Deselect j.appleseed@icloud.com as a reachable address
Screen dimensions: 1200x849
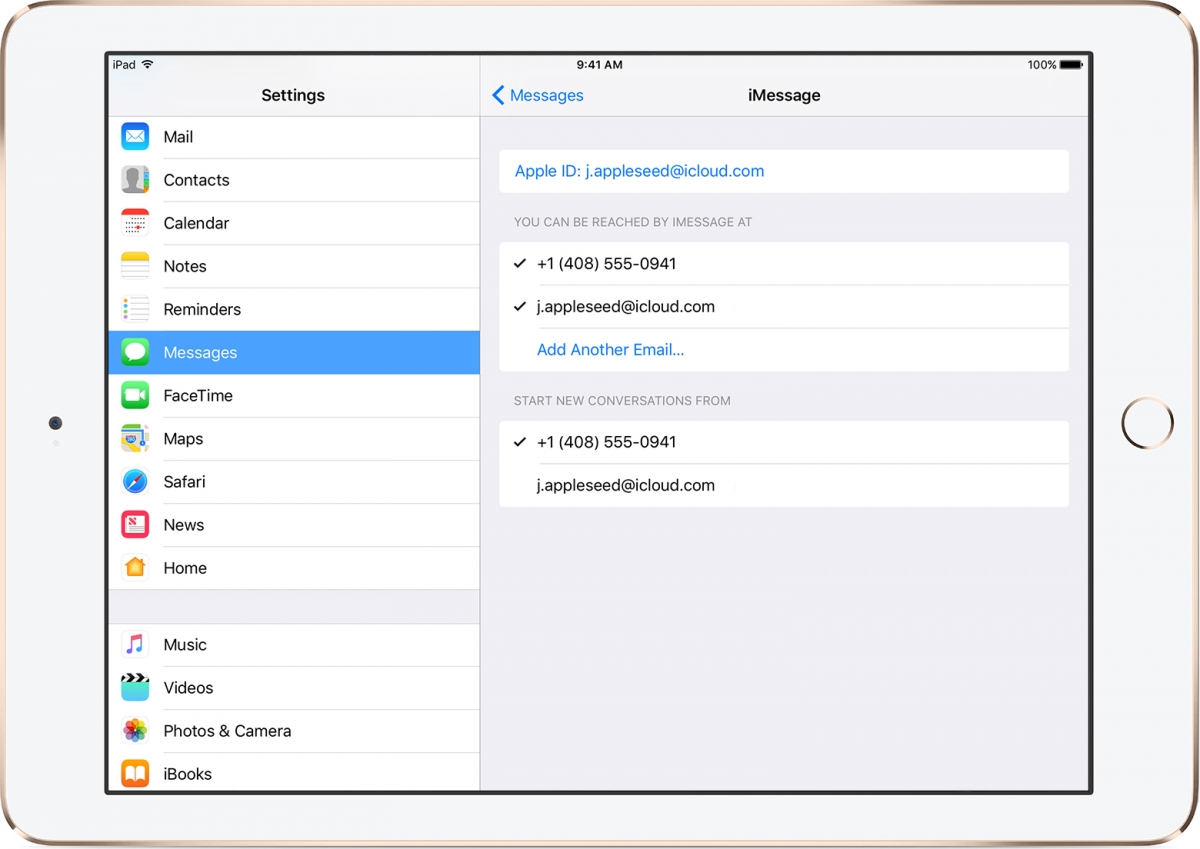(626, 306)
